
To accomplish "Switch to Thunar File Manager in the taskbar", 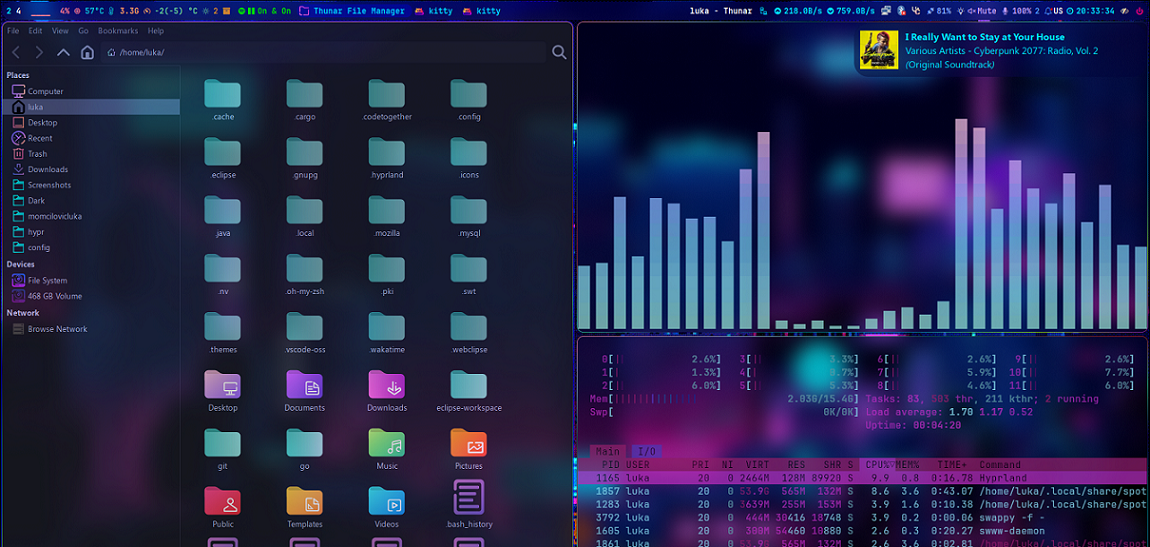I will tap(358, 11).
